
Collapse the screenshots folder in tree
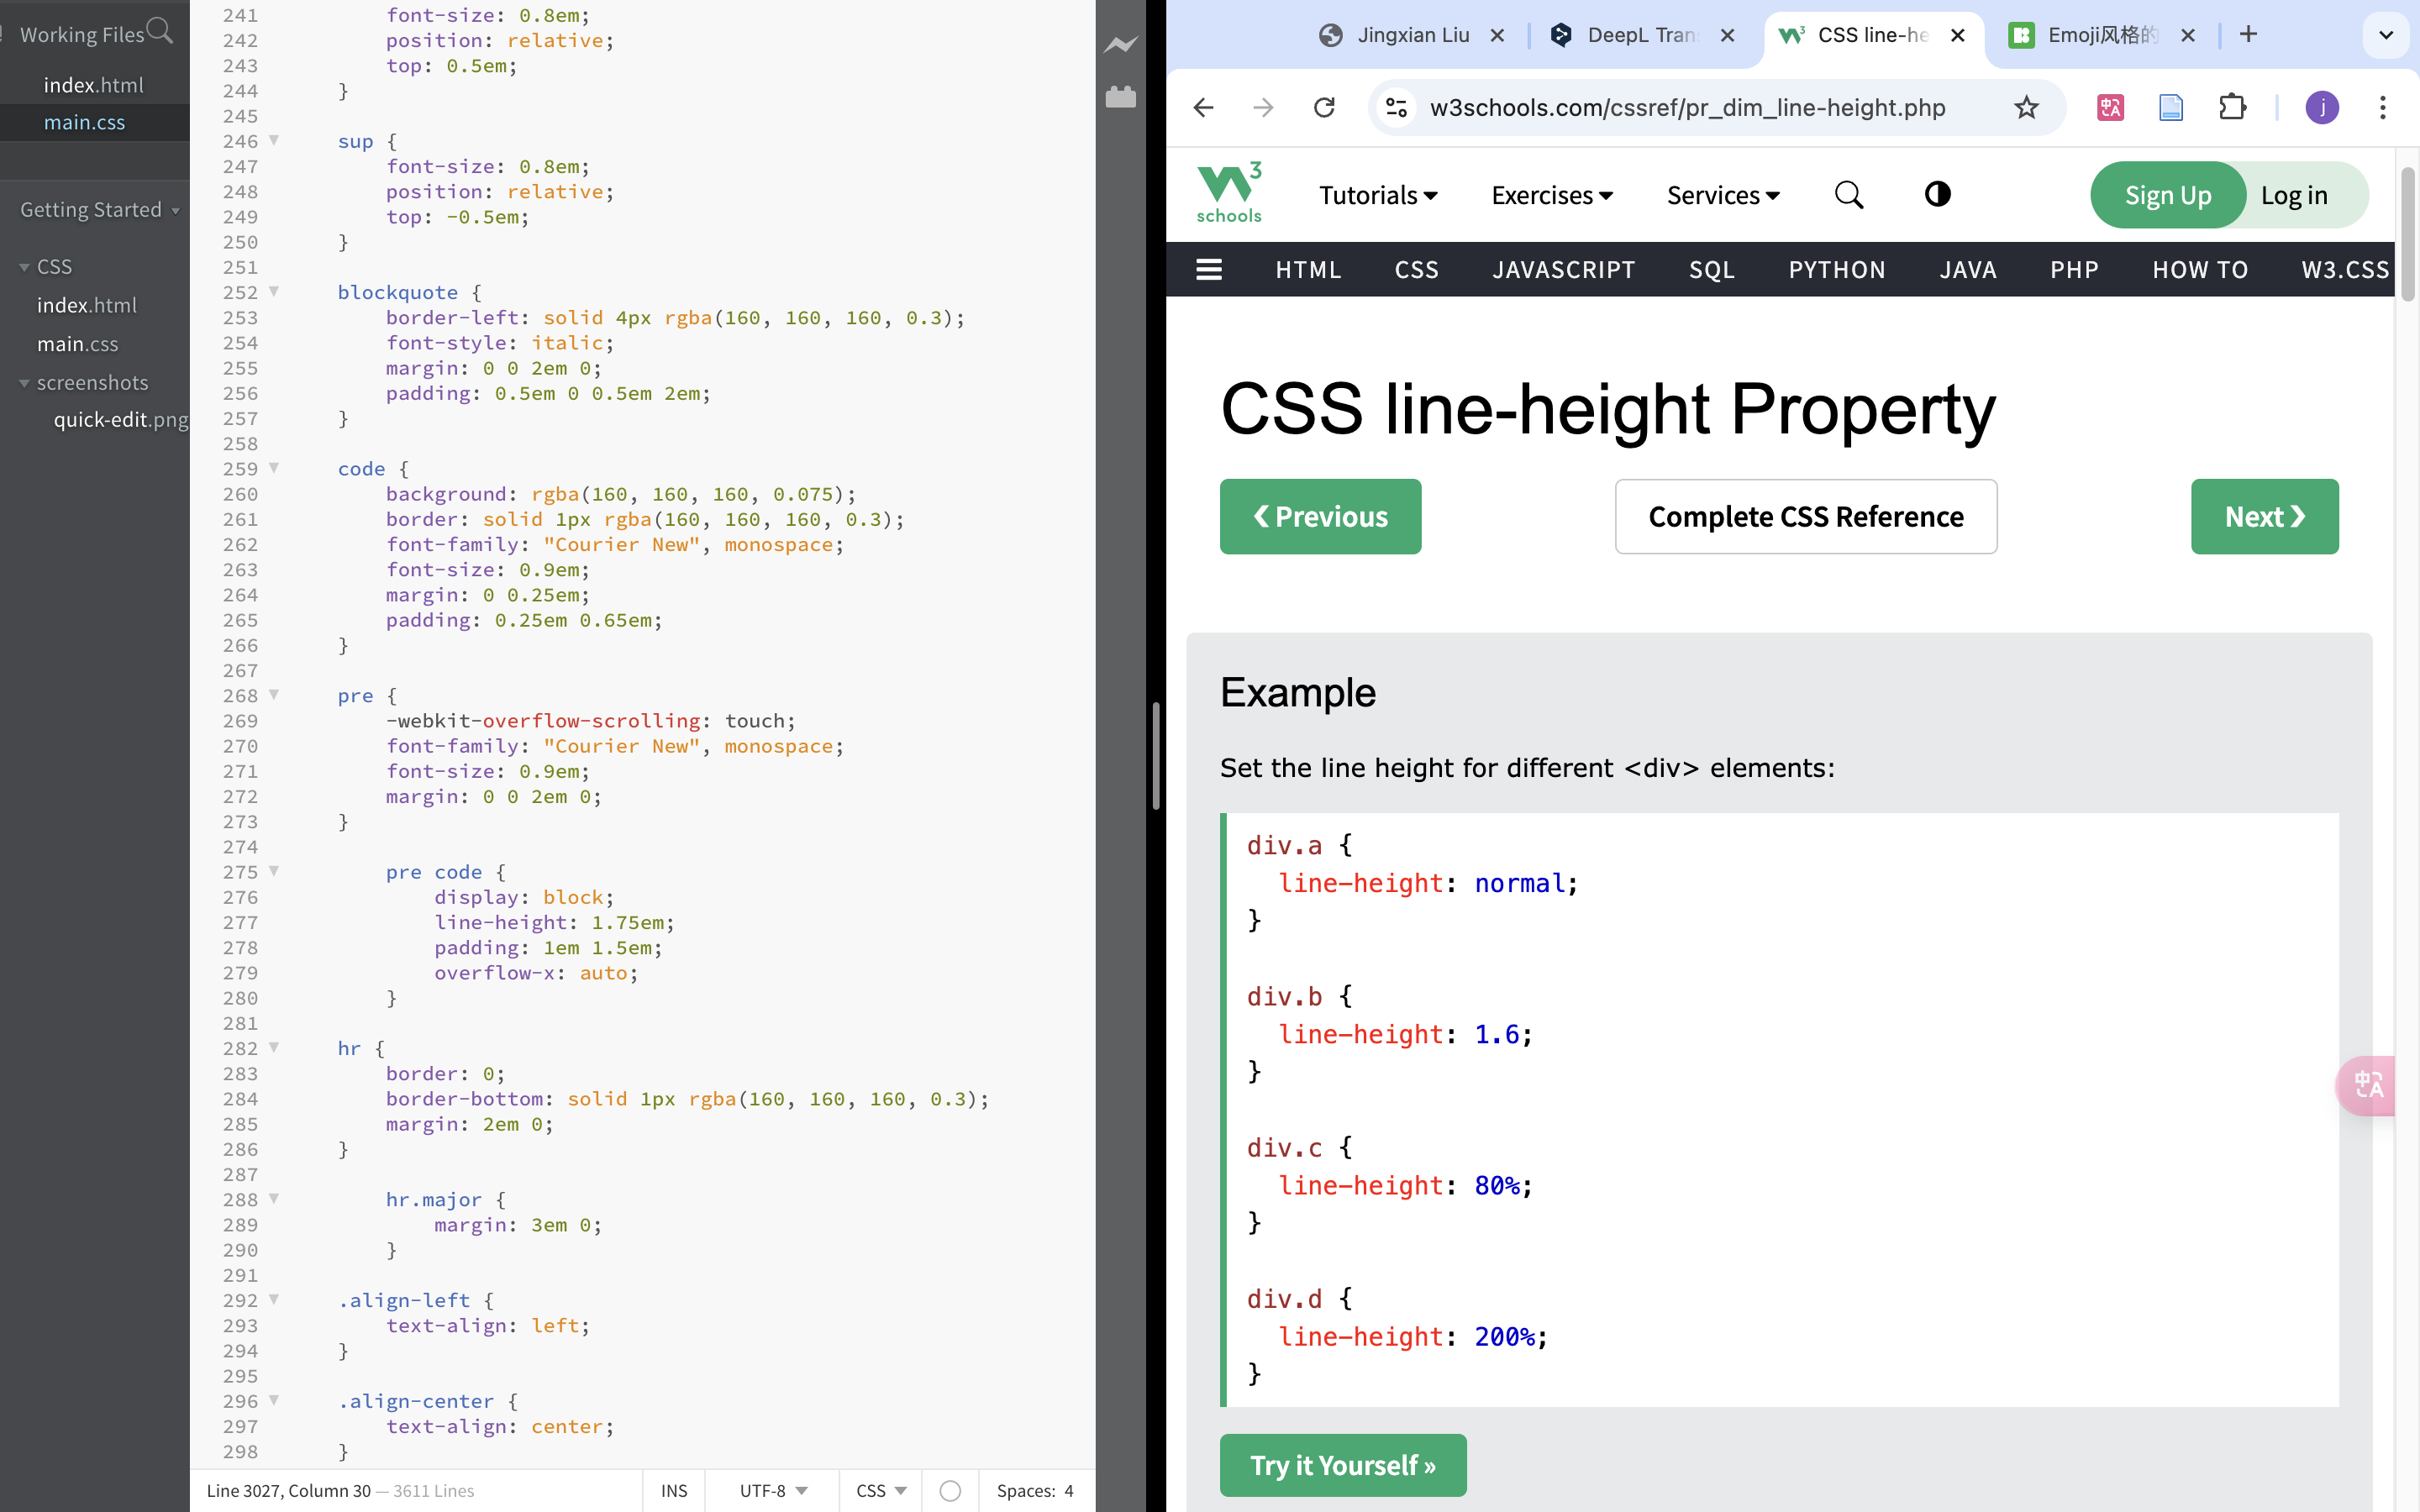pos(24,383)
